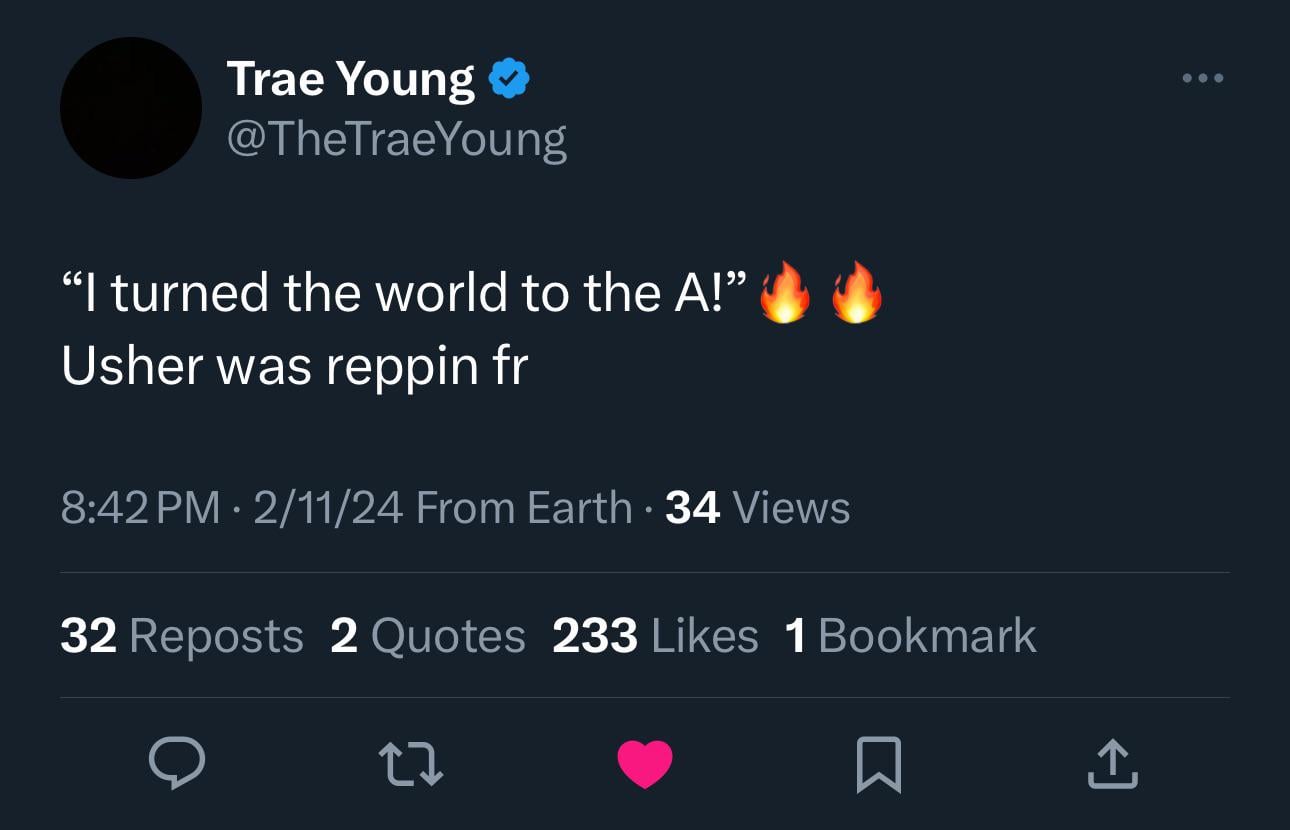Open the @TheTraeYoung handle link

pos(397,139)
